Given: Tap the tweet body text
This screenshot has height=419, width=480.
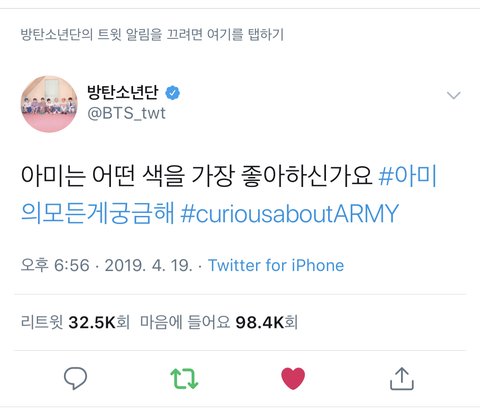Looking at the screenshot, I should (196, 175).
